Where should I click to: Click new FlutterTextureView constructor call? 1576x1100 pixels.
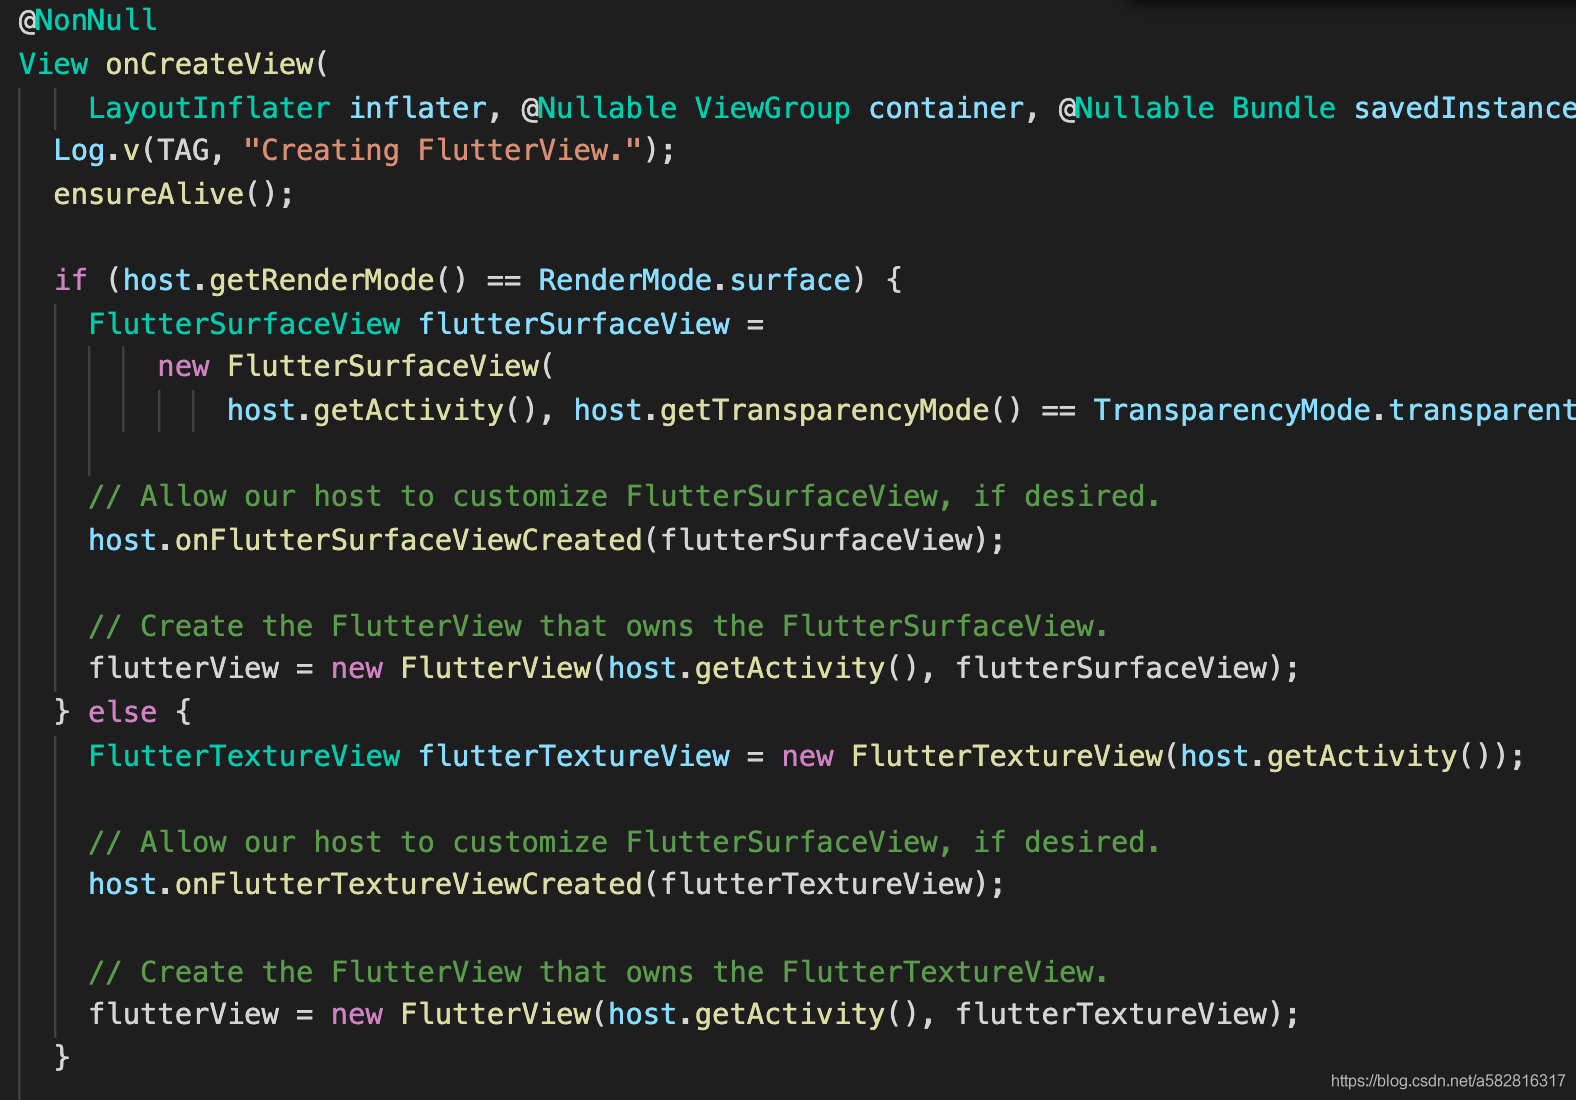pyautogui.click(x=1153, y=756)
